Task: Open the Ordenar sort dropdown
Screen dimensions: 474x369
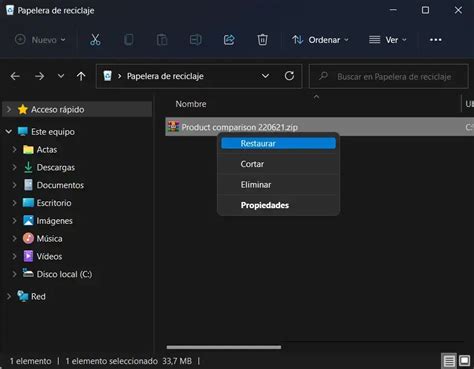Action: point(320,40)
